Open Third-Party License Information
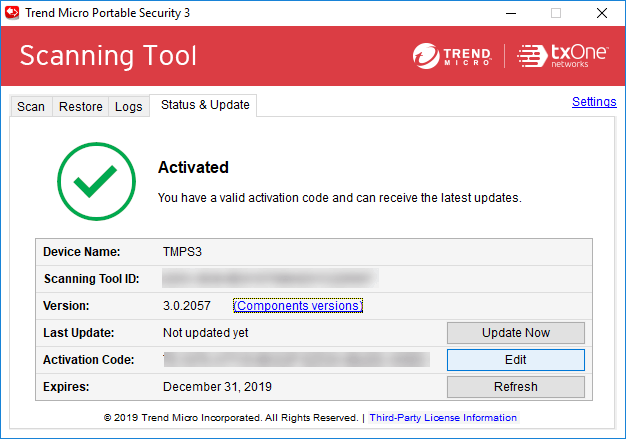 tap(443, 418)
